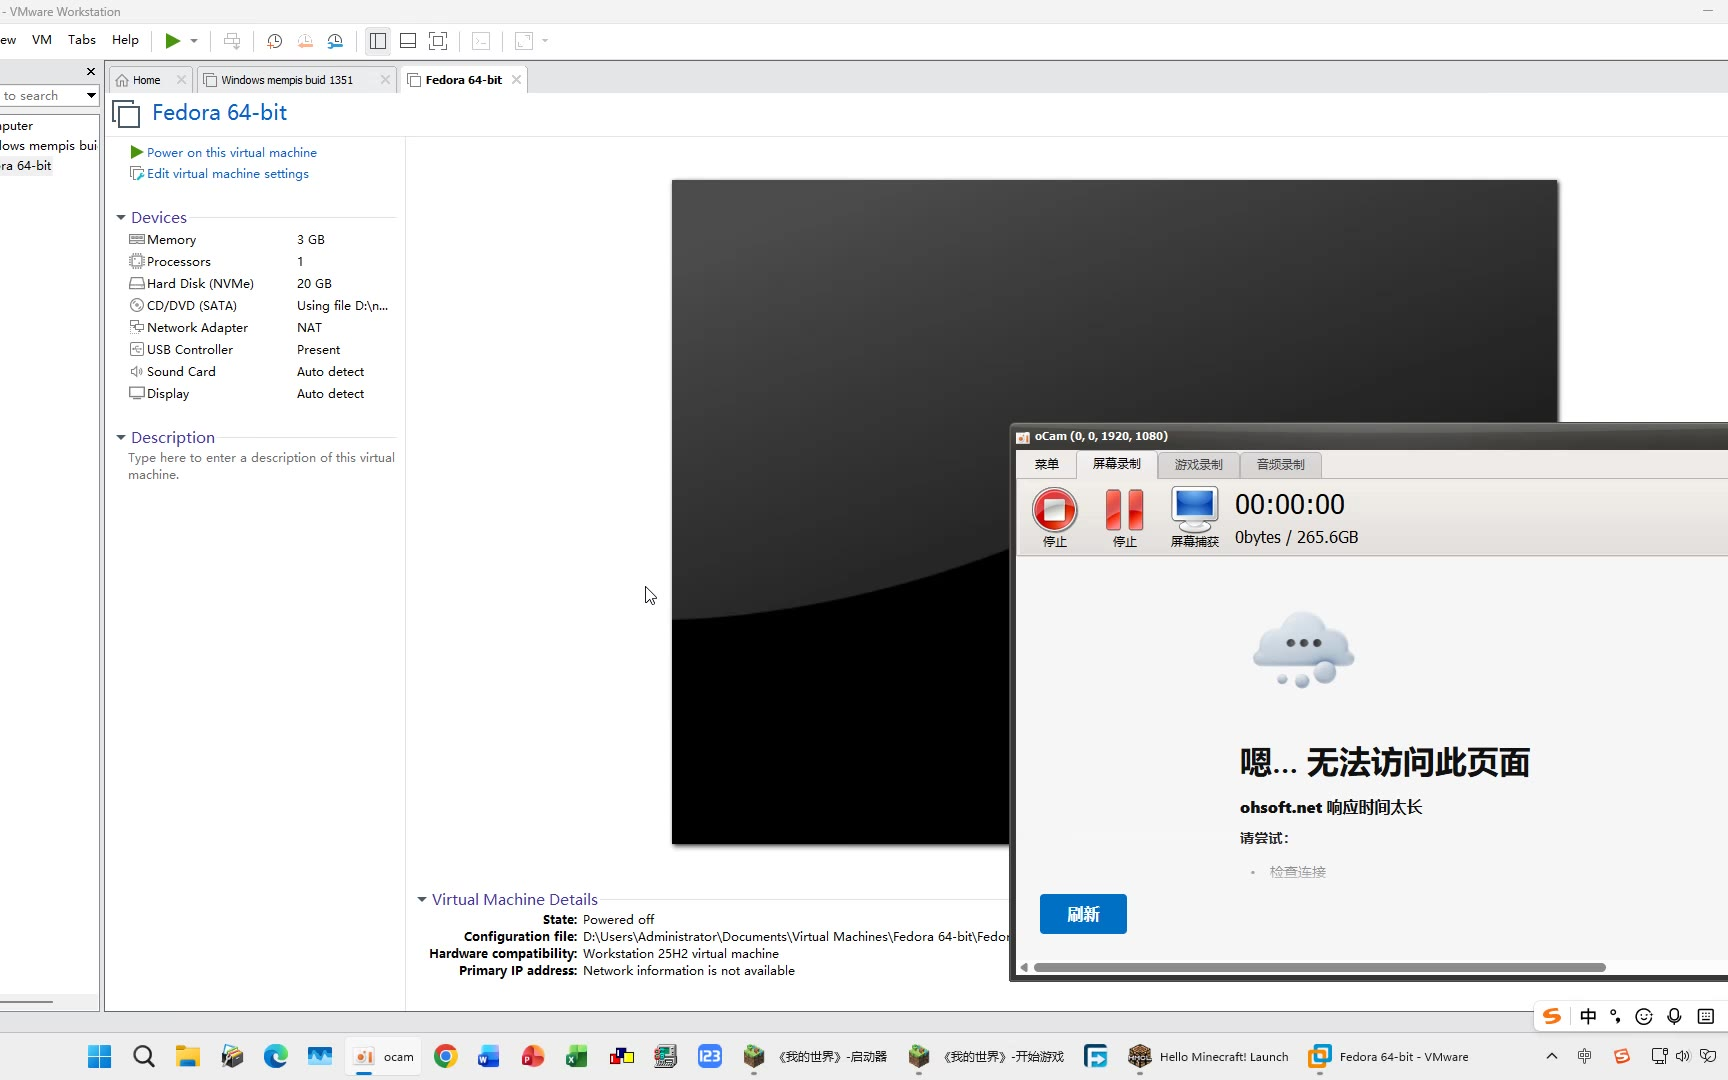Pause recording with oCam's red pause icon
Screen dimensions: 1728x1080
tap(1124, 510)
